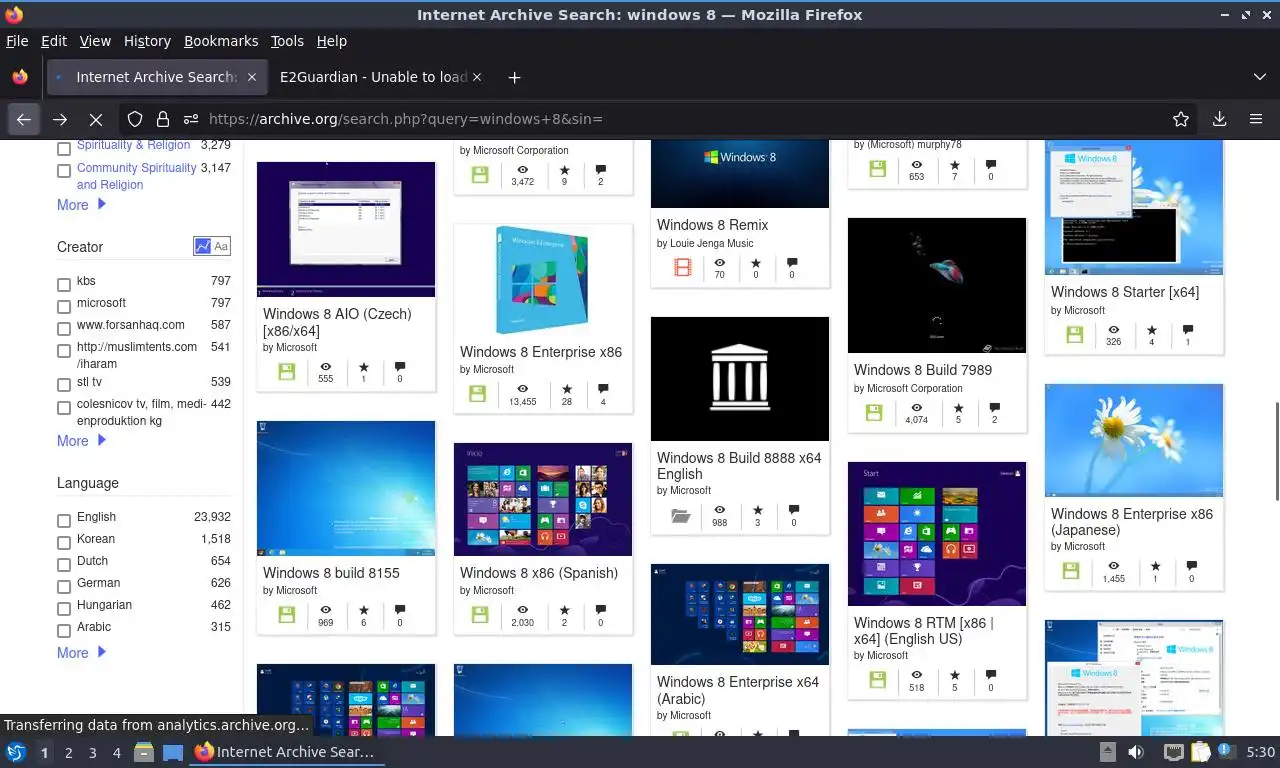The width and height of the screenshot is (1280, 768).
Task: Click favorites star under Windows 8 x86 Spanish
Action: (564, 610)
